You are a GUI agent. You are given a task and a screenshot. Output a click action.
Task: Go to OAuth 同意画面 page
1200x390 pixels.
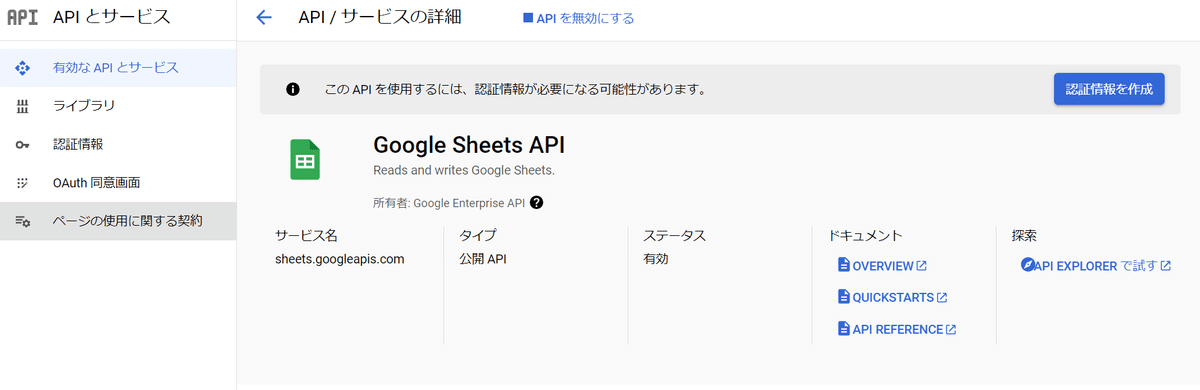point(118,182)
